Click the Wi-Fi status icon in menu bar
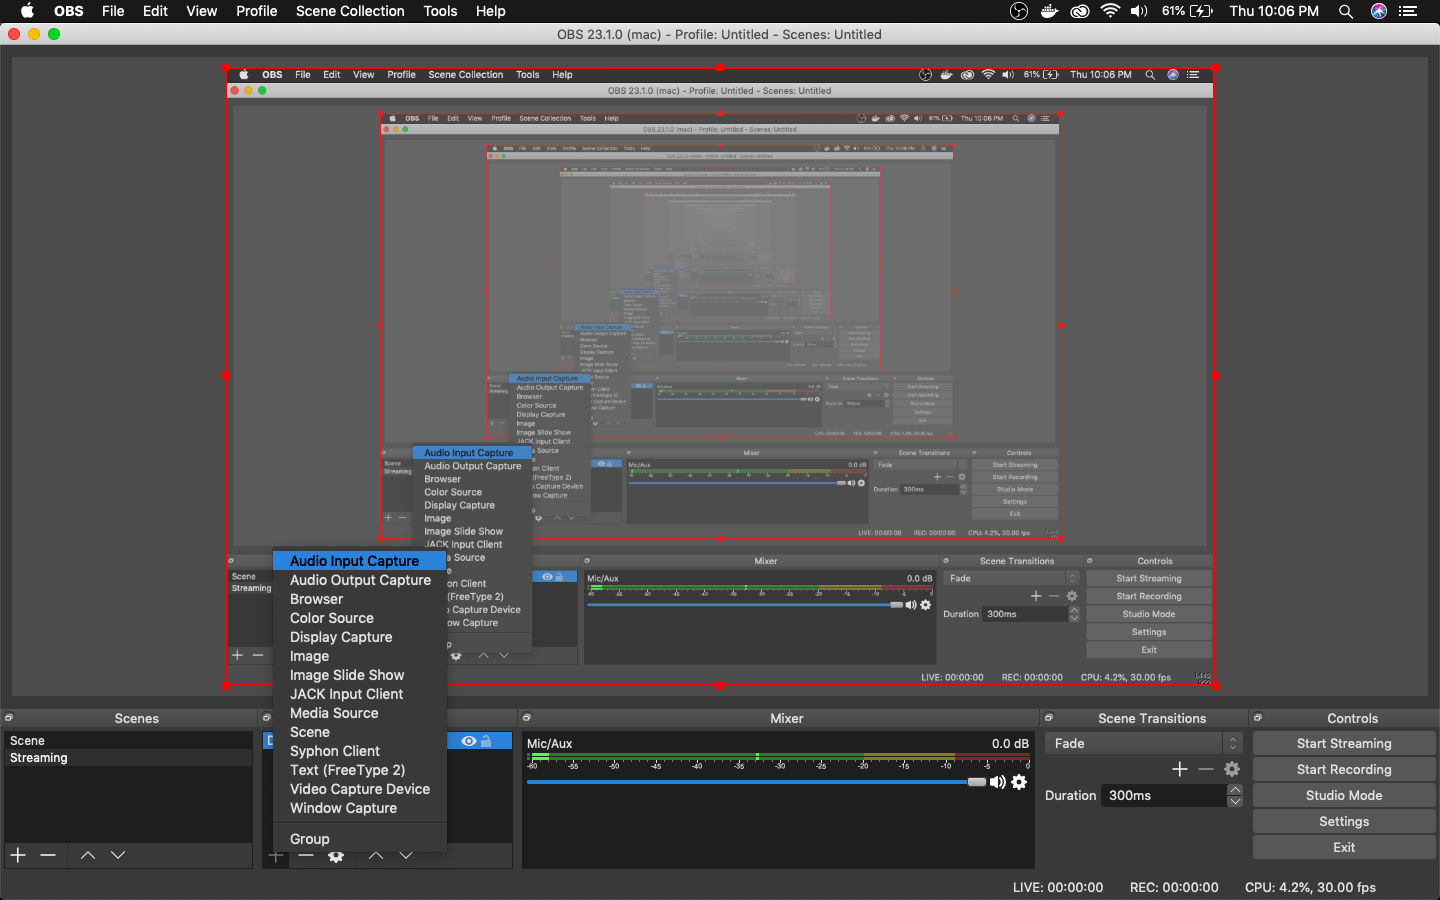 point(1110,11)
